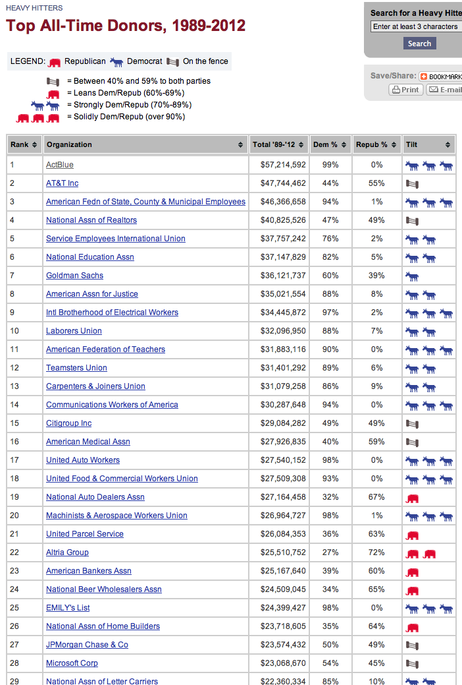Open the ActBlue organization link
Viewport: 462px width, 685px height.
(60, 165)
